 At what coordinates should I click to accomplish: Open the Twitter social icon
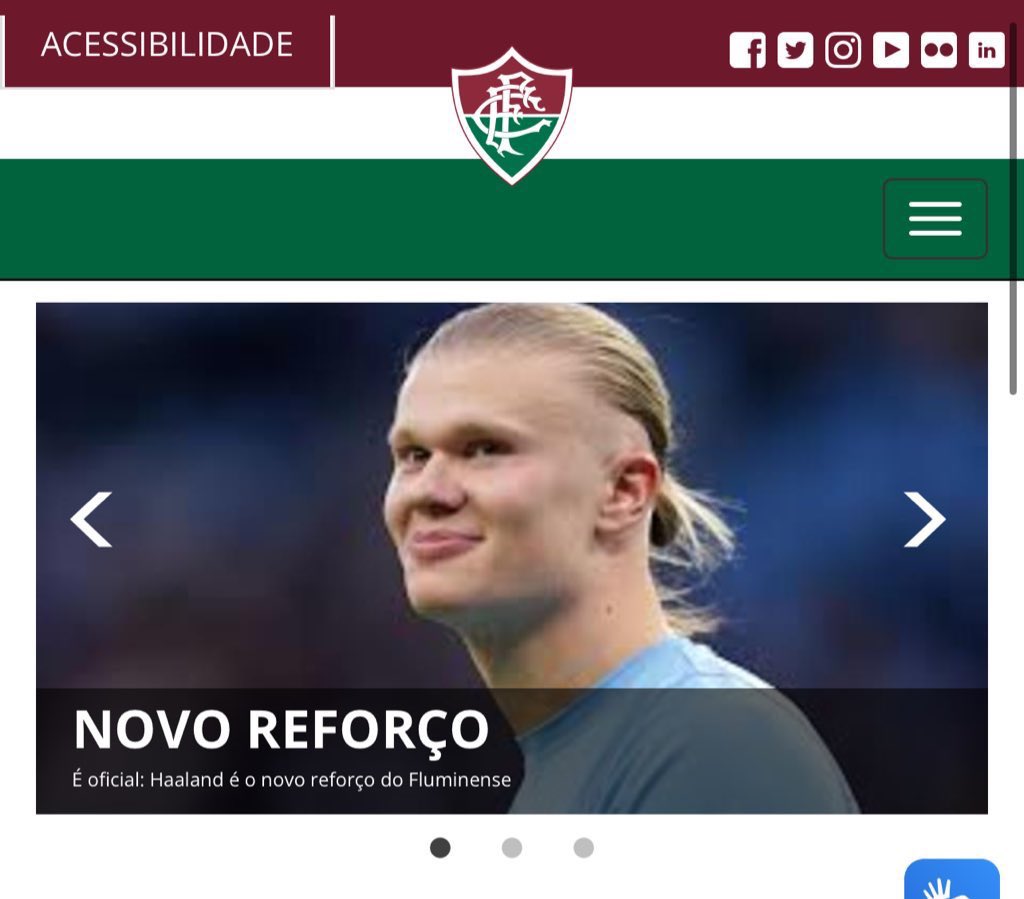[x=795, y=50]
